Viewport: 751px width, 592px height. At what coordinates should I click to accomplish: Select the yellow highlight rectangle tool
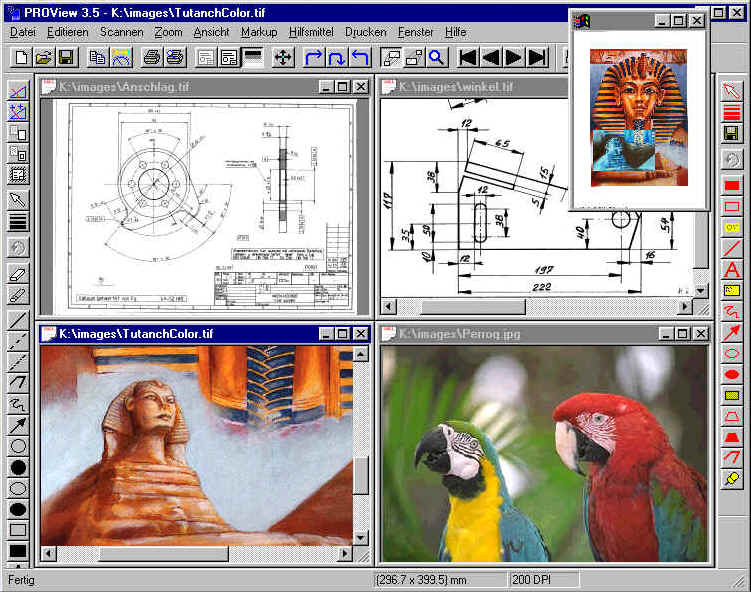(731, 395)
